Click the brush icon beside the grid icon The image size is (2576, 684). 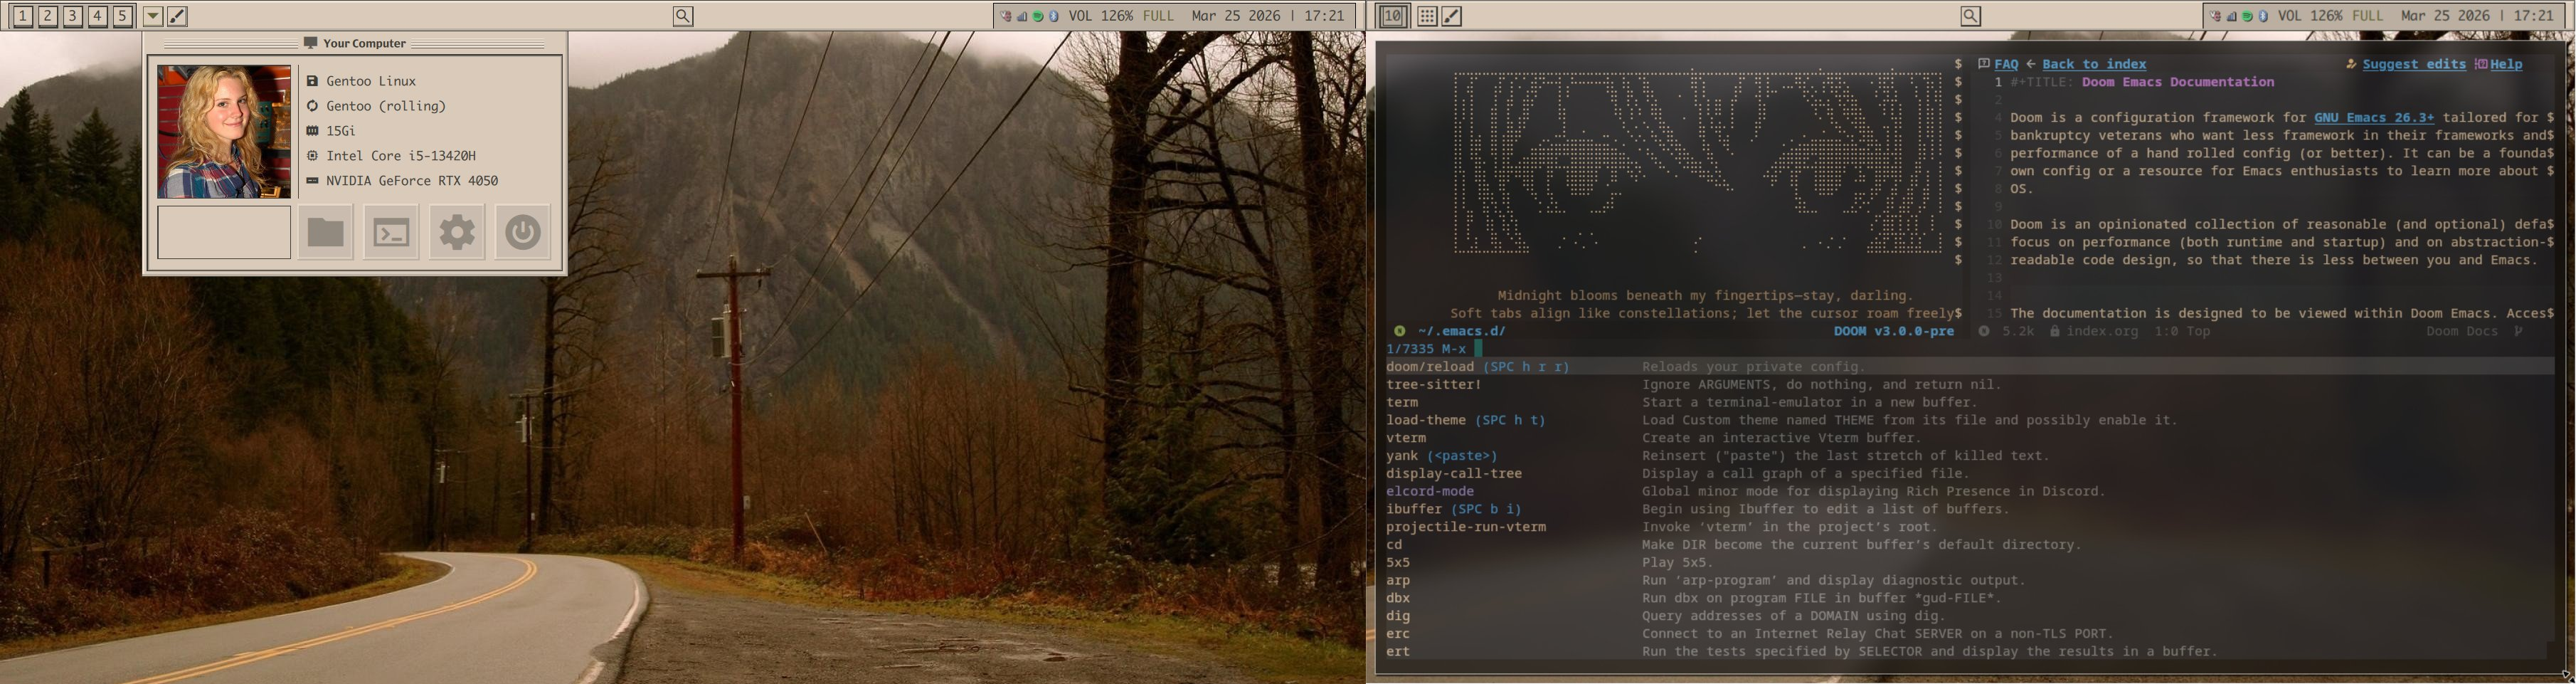(1452, 16)
